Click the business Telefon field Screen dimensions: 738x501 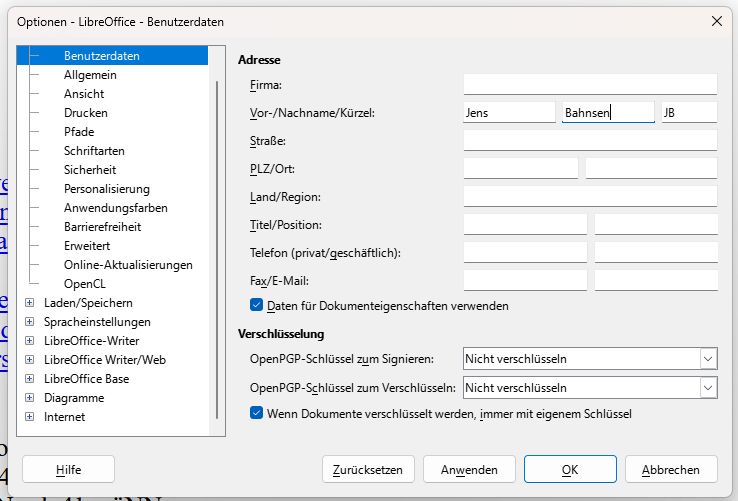coord(656,252)
